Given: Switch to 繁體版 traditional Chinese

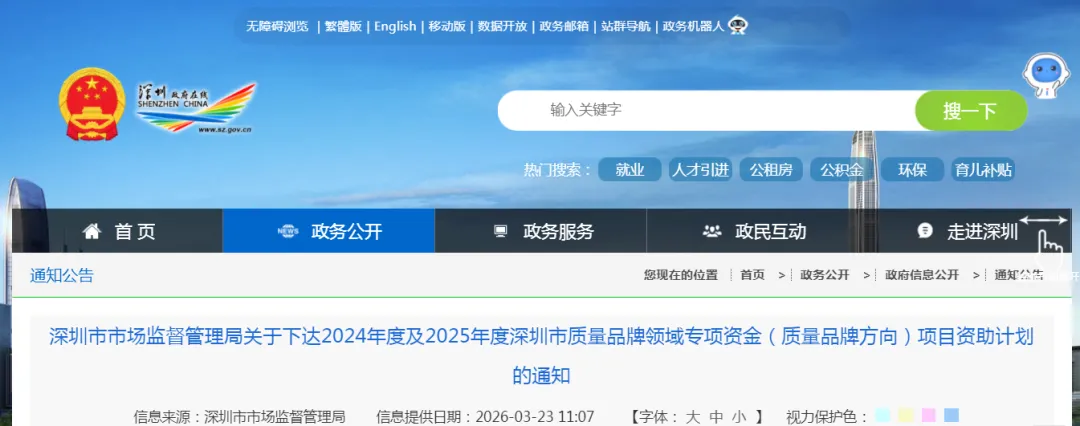Looking at the screenshot, I should pyautogui.click(x=343, y=26).
